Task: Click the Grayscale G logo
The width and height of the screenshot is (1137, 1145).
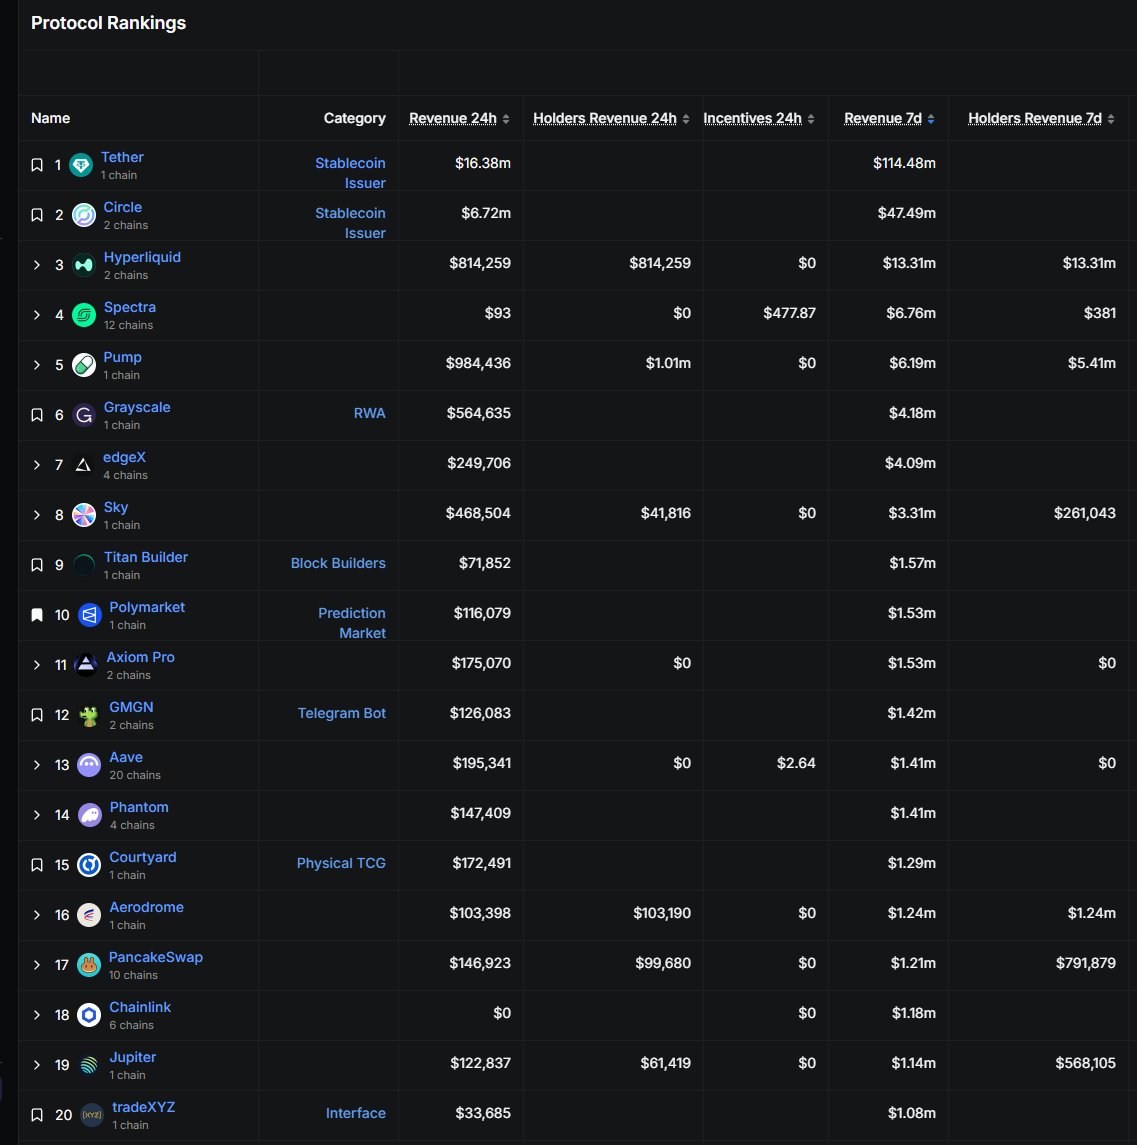Action: [x=84, y=415]
